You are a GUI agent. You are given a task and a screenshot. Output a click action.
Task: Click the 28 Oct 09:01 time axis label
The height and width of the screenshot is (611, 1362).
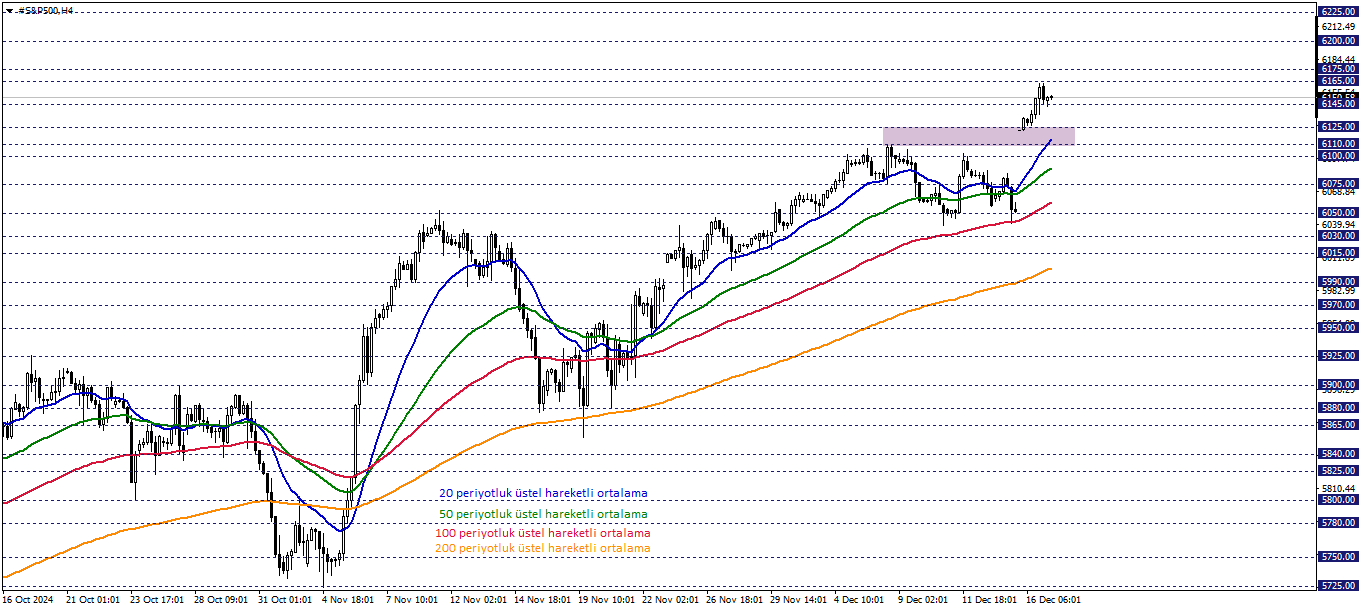point(221,600)
